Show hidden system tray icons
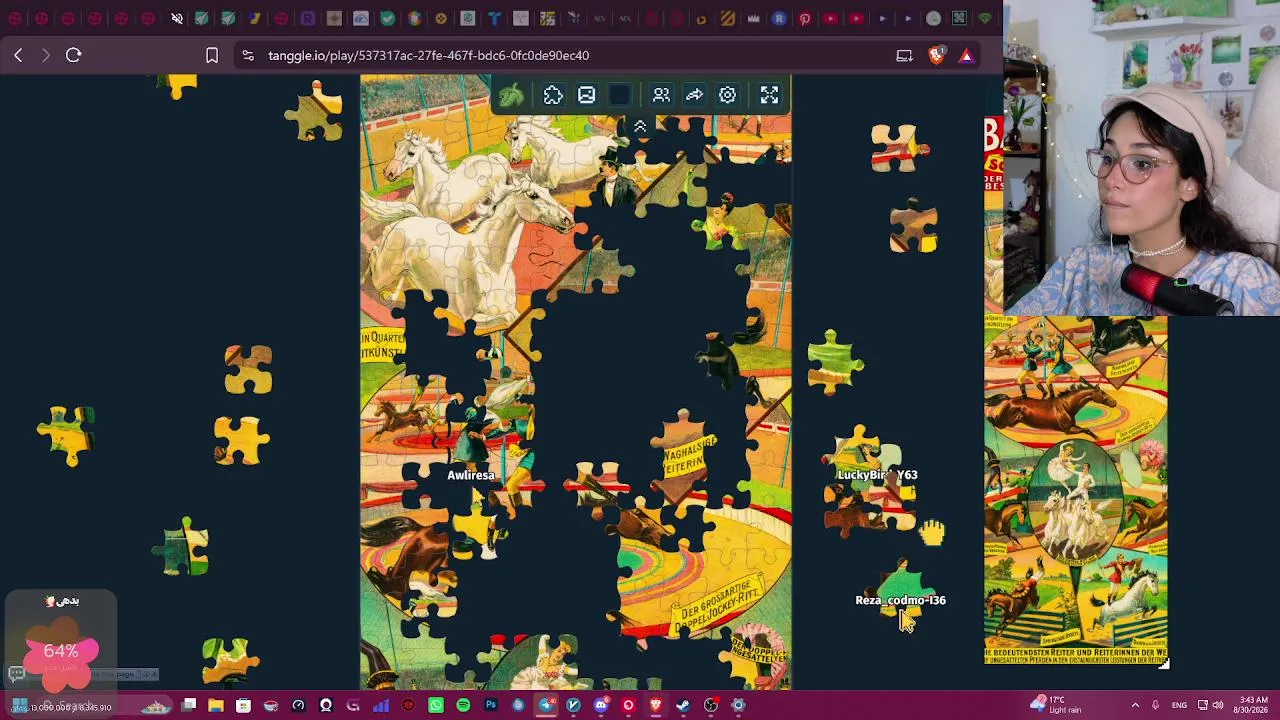 tap(1135, 705)
